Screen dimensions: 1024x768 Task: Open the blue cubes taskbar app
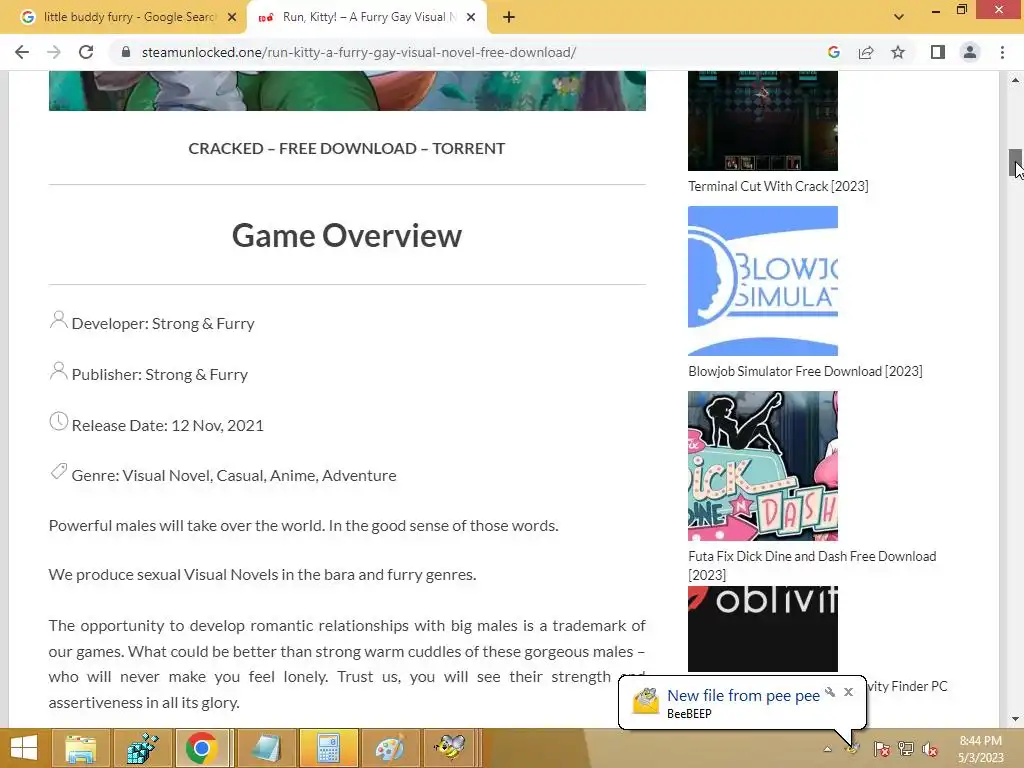142,748
